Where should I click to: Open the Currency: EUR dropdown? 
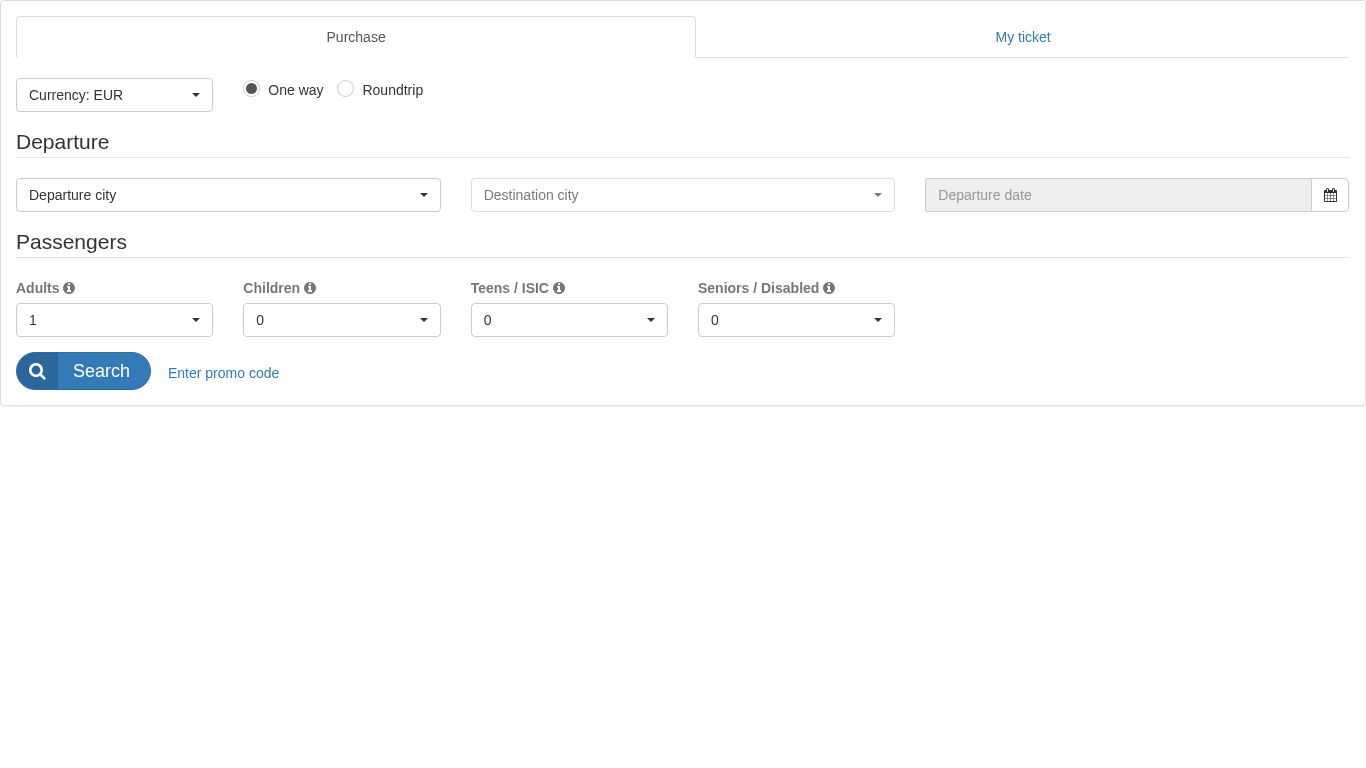tap(114, 95)
